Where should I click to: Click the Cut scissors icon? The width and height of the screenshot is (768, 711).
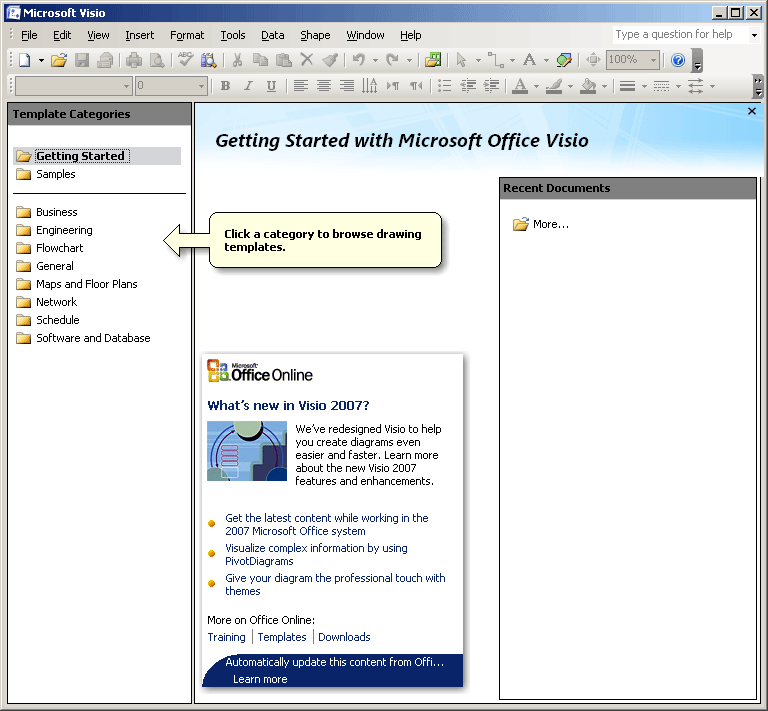[238, 60]
